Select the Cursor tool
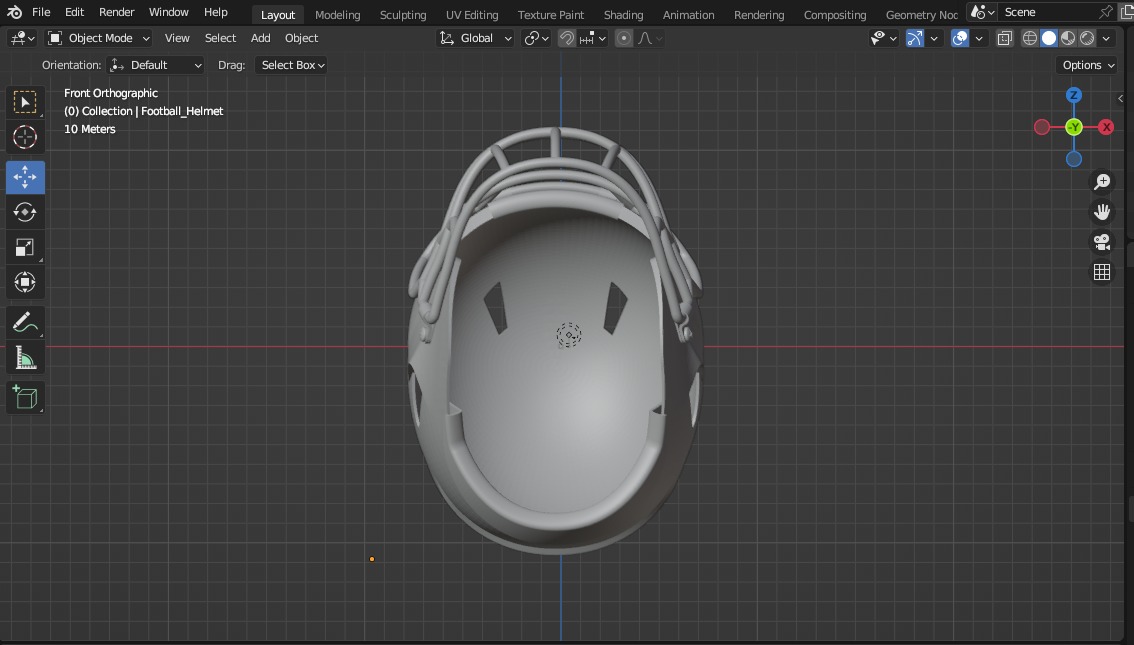Image resolution: width=1134 pixels, height=645 pixels. [x=25, y=137]
